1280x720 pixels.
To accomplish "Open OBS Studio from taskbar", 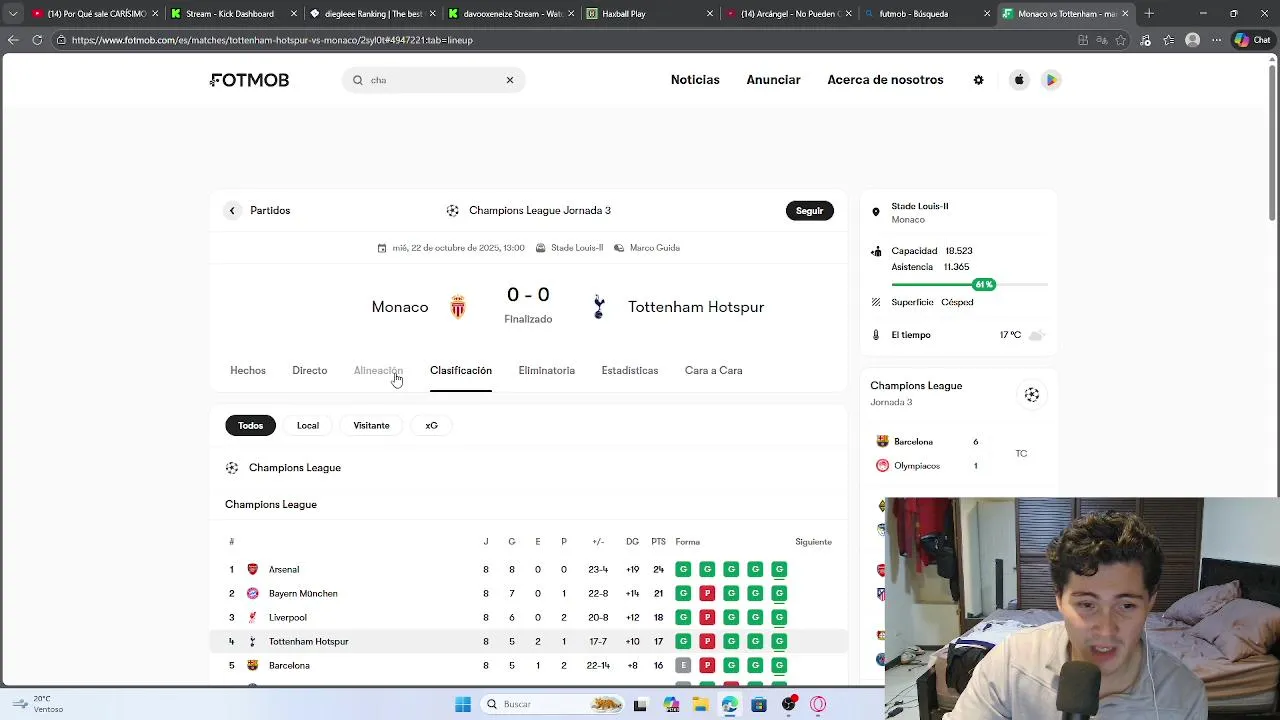I will point(789,704).
